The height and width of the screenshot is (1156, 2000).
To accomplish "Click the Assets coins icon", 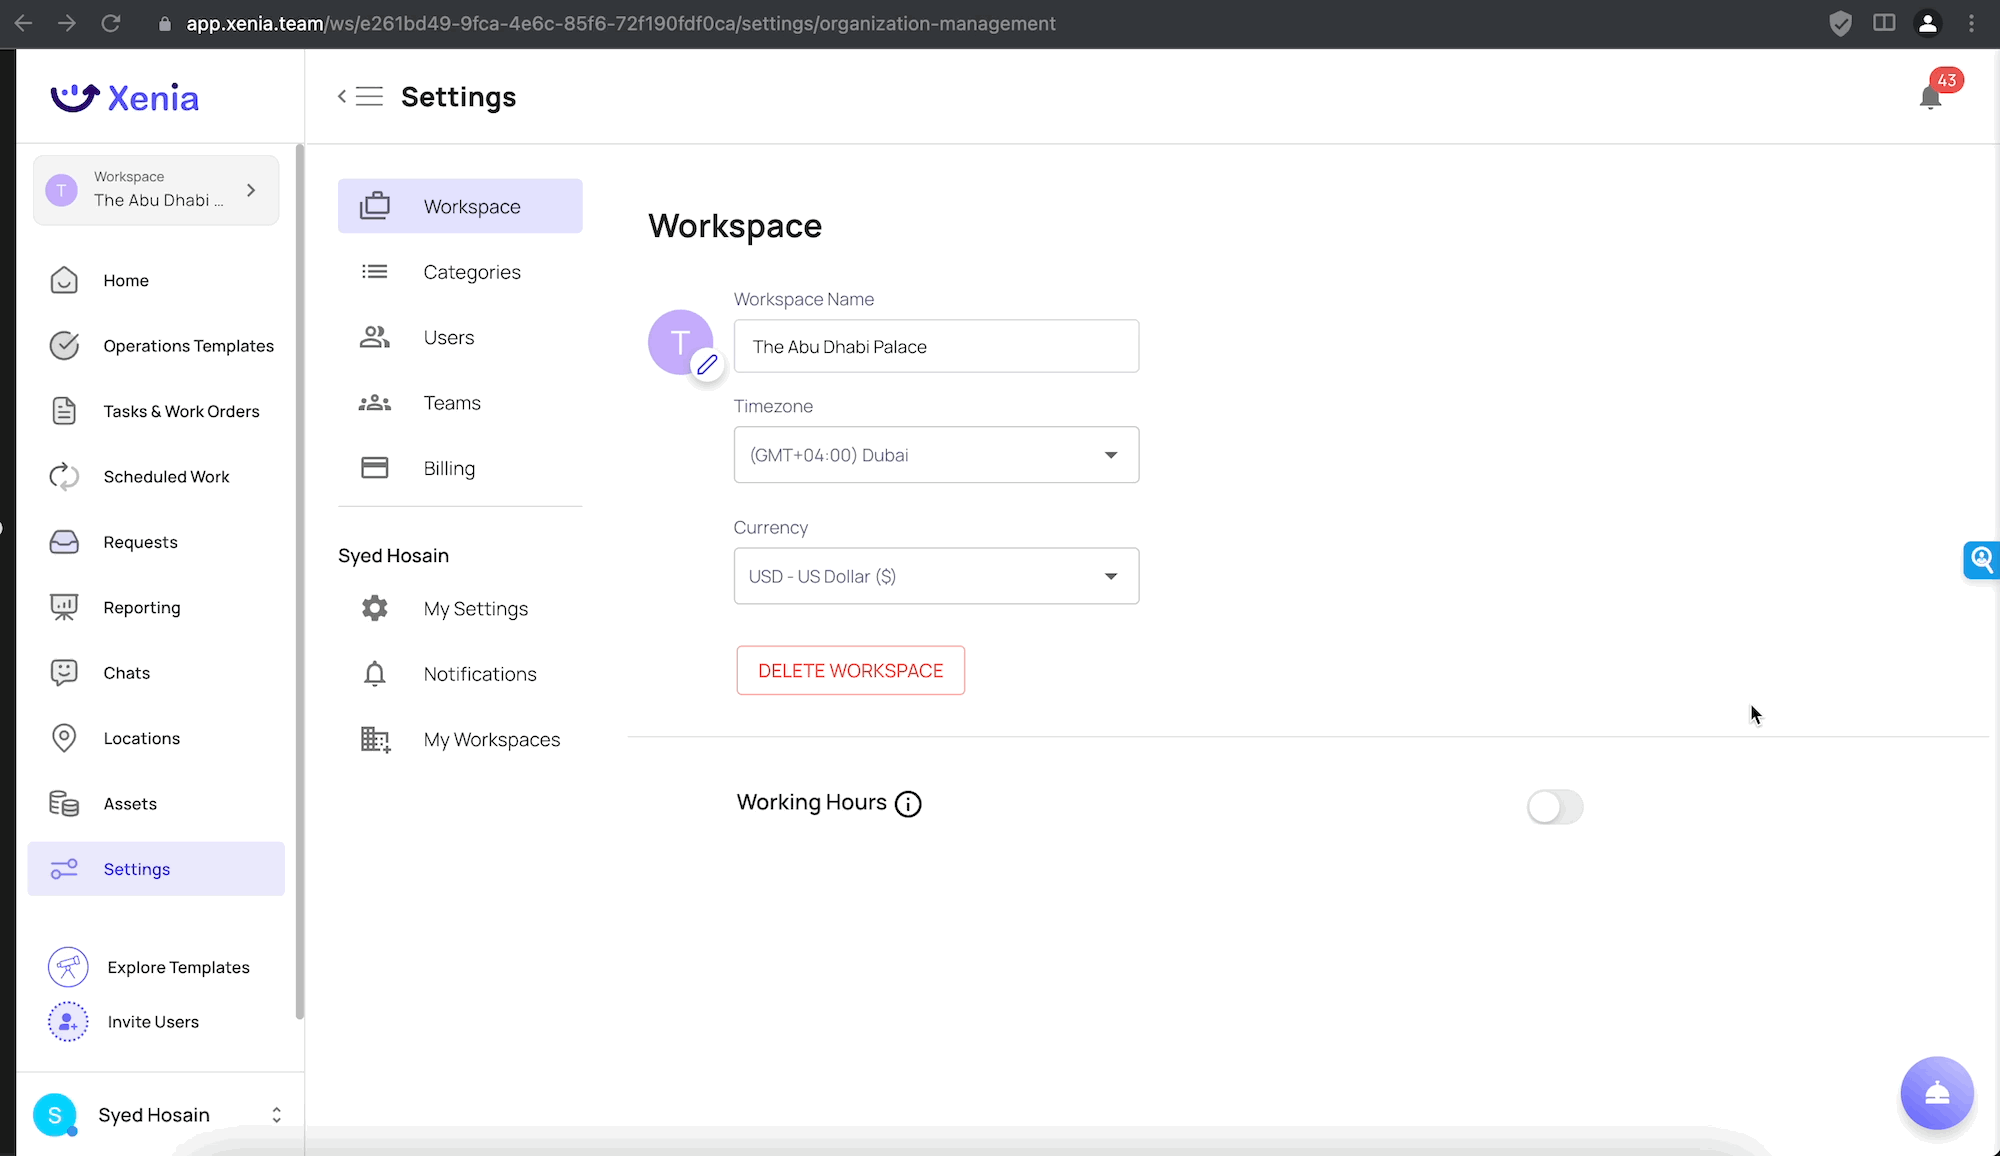I will pos(64,804).
